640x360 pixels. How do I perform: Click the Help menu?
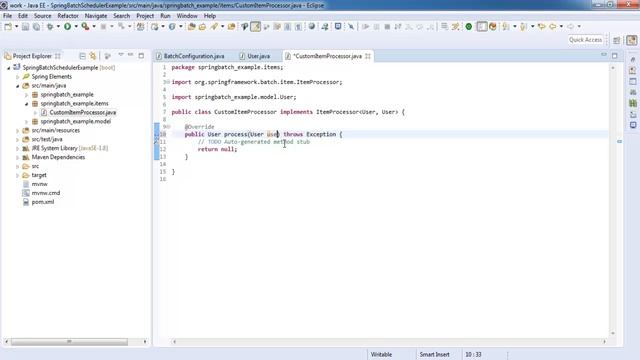point(210,16)
